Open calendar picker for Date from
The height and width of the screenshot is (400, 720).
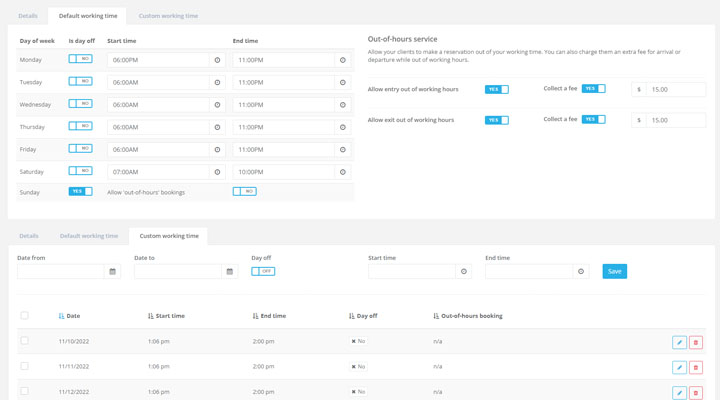[112, 271]
